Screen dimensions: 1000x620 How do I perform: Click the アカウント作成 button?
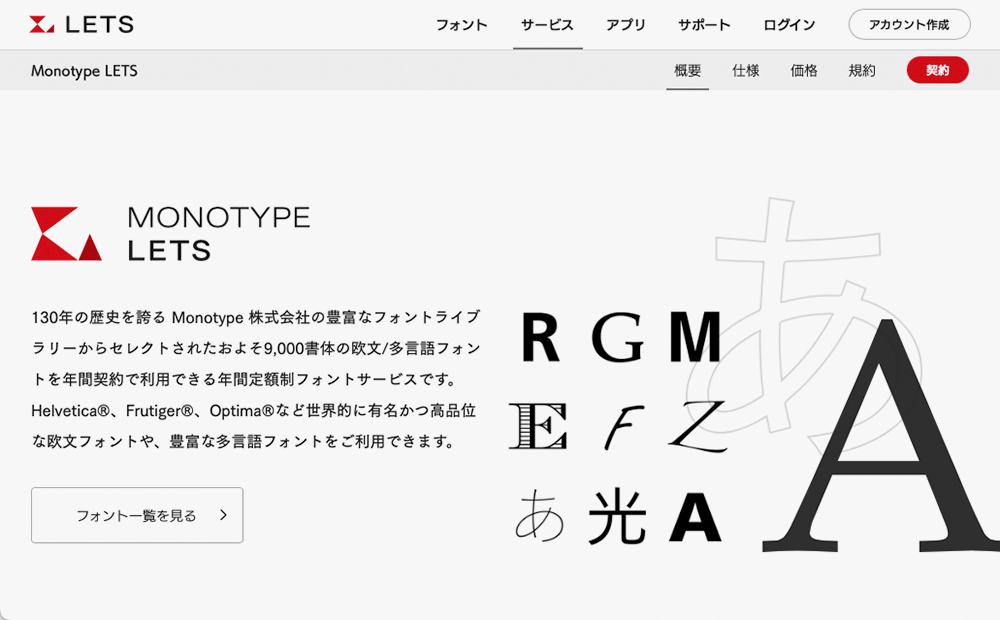point(908,24)
